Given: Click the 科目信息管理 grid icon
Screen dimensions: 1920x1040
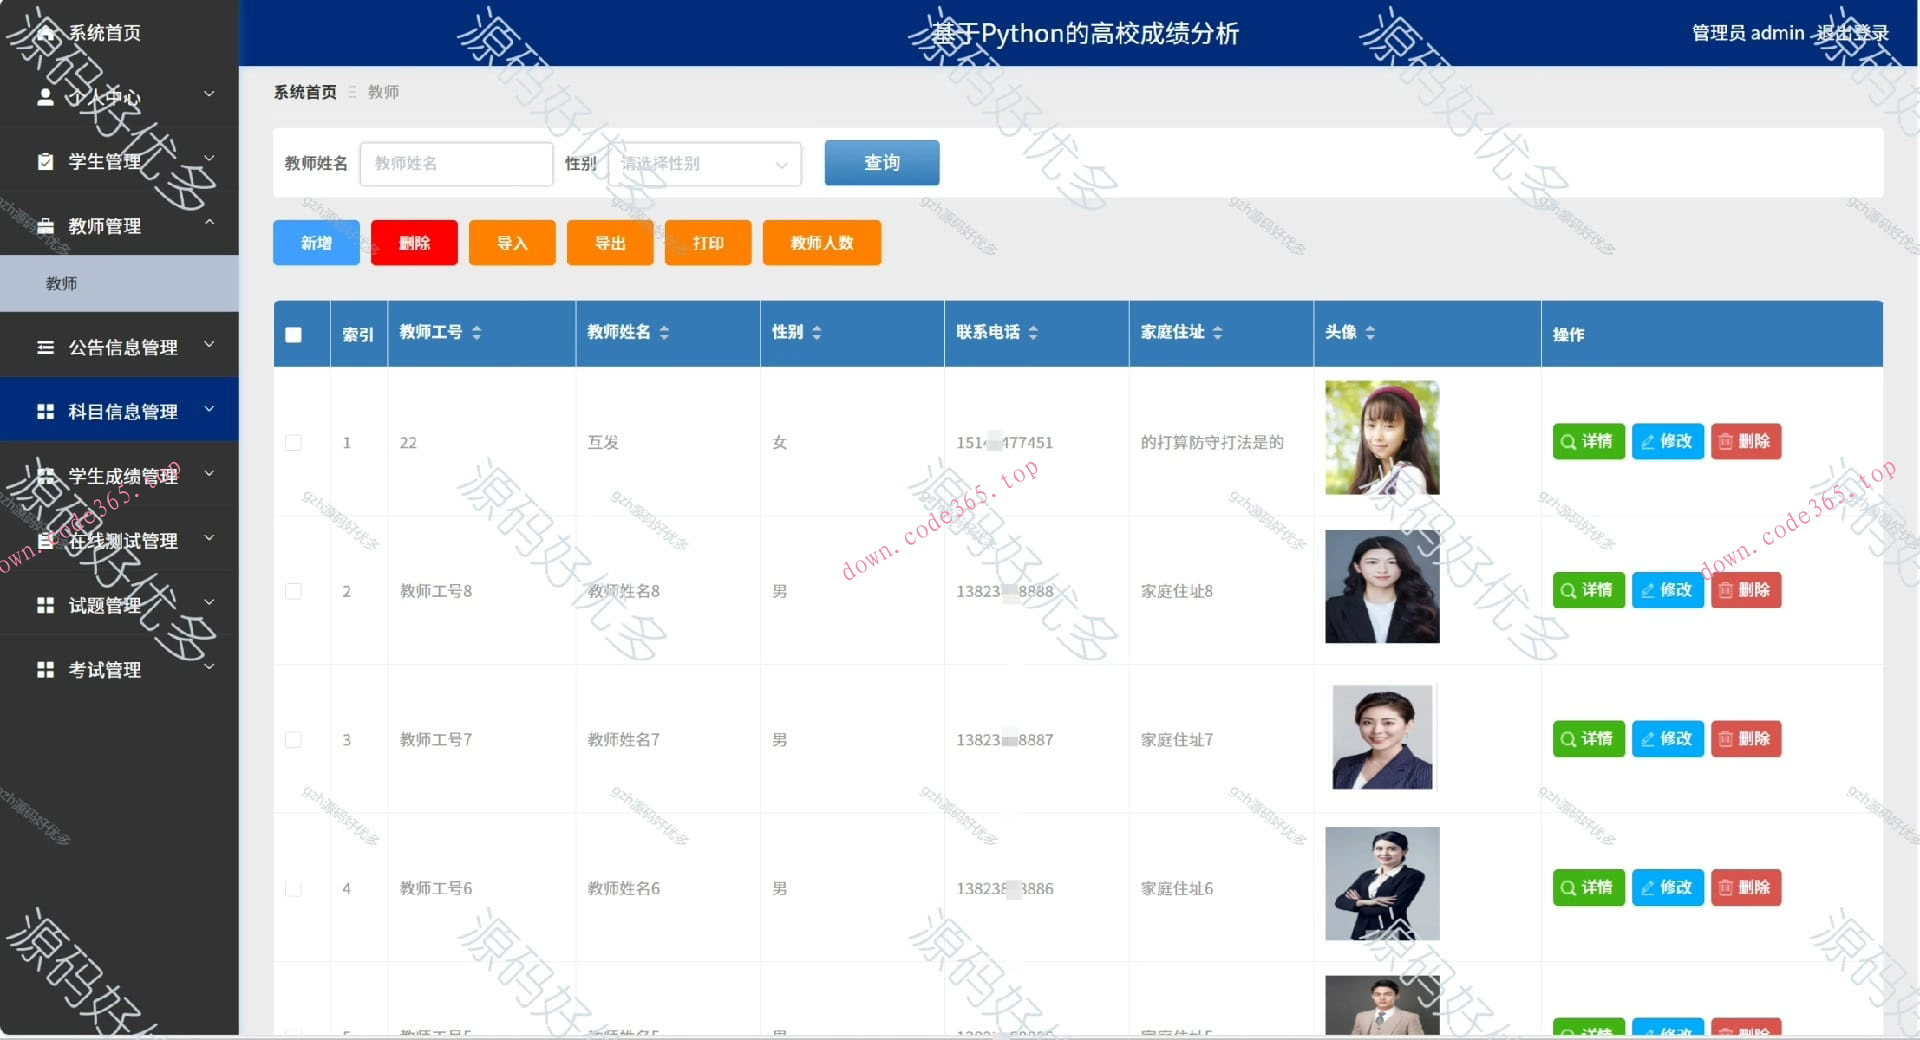Looking at the screenshot, I should [45, 410].
